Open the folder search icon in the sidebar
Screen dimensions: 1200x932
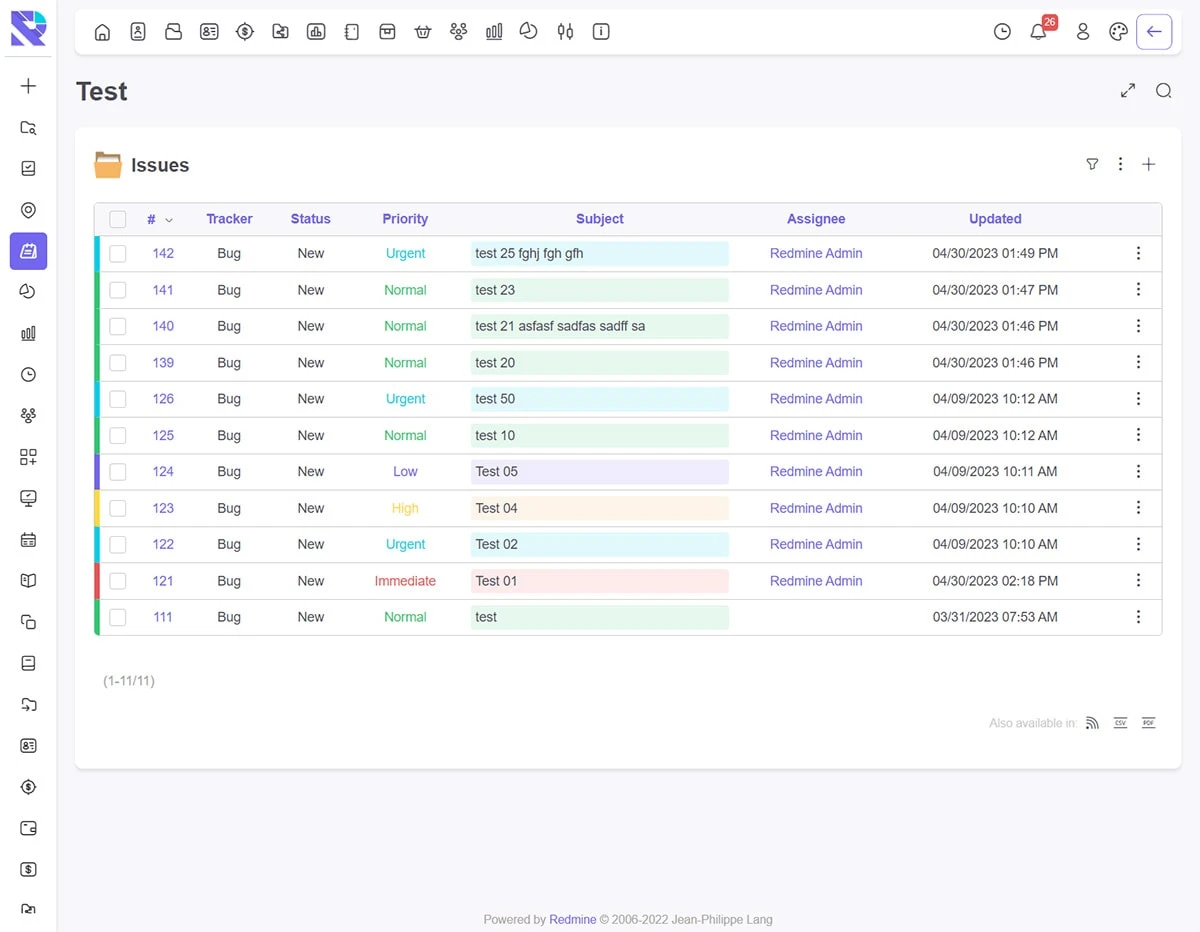tap(28, 128)
